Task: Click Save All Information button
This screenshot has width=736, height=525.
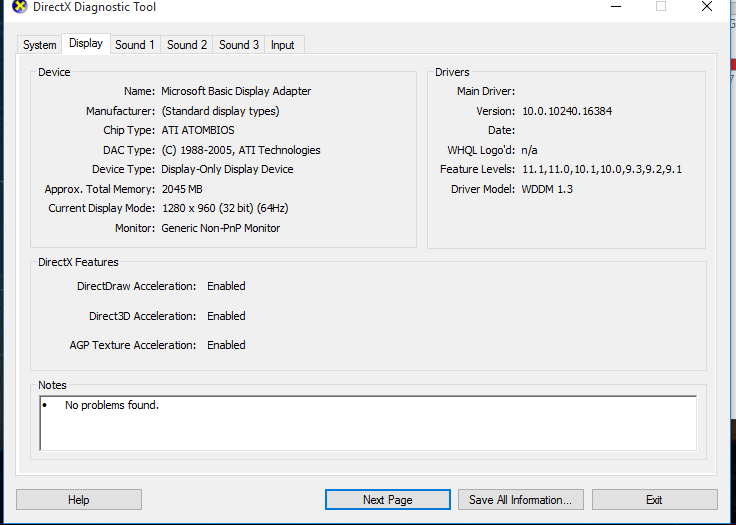Action: [x=521, y=500]
